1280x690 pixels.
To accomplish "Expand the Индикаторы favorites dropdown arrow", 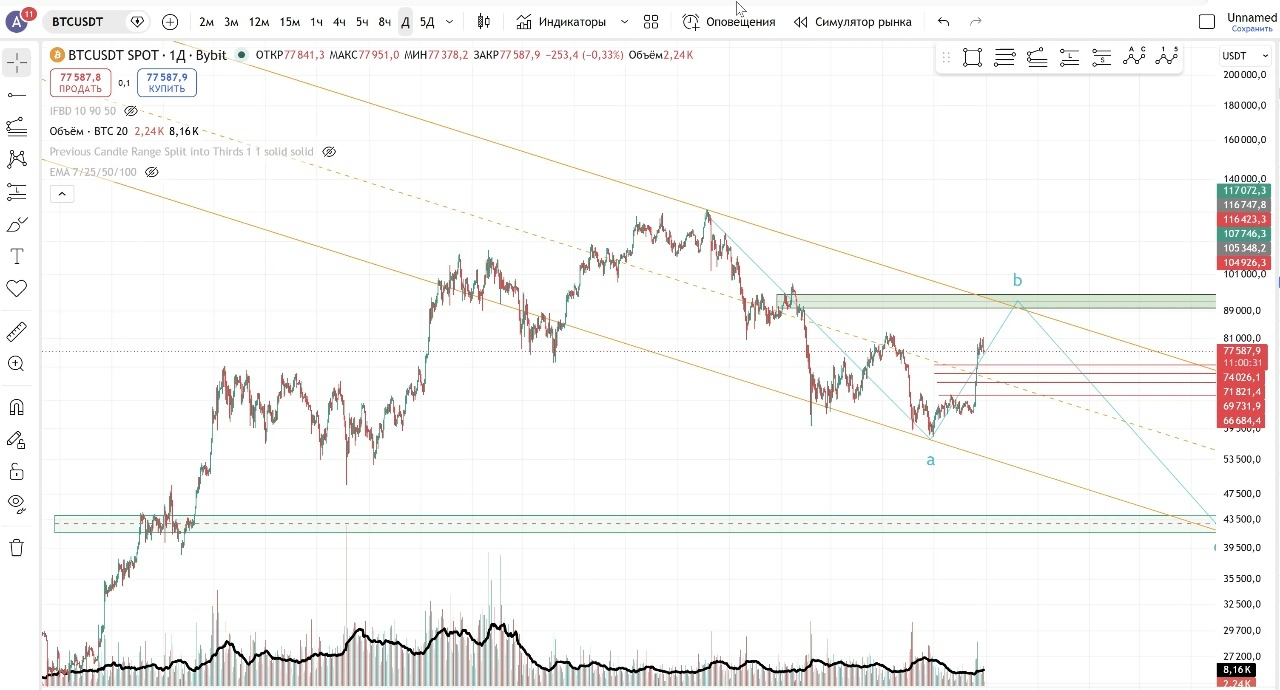I will [625, 21].
